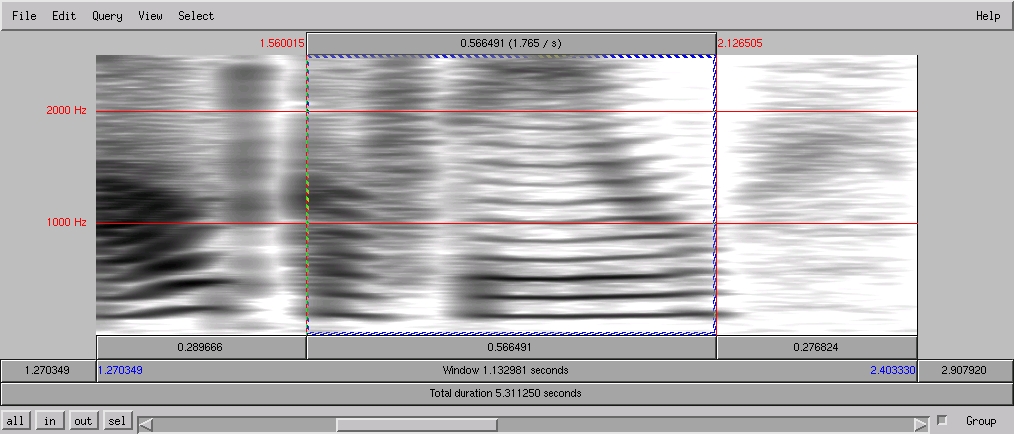Open the Help menu
Viewport: 1014px width, 434px height.
(988, 16)
